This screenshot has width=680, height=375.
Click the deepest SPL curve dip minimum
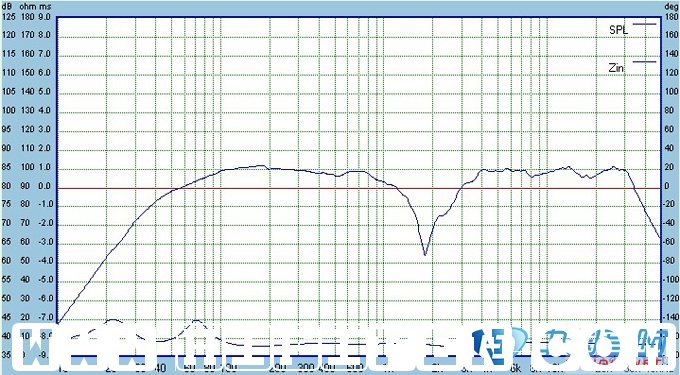tap(425, 255)
